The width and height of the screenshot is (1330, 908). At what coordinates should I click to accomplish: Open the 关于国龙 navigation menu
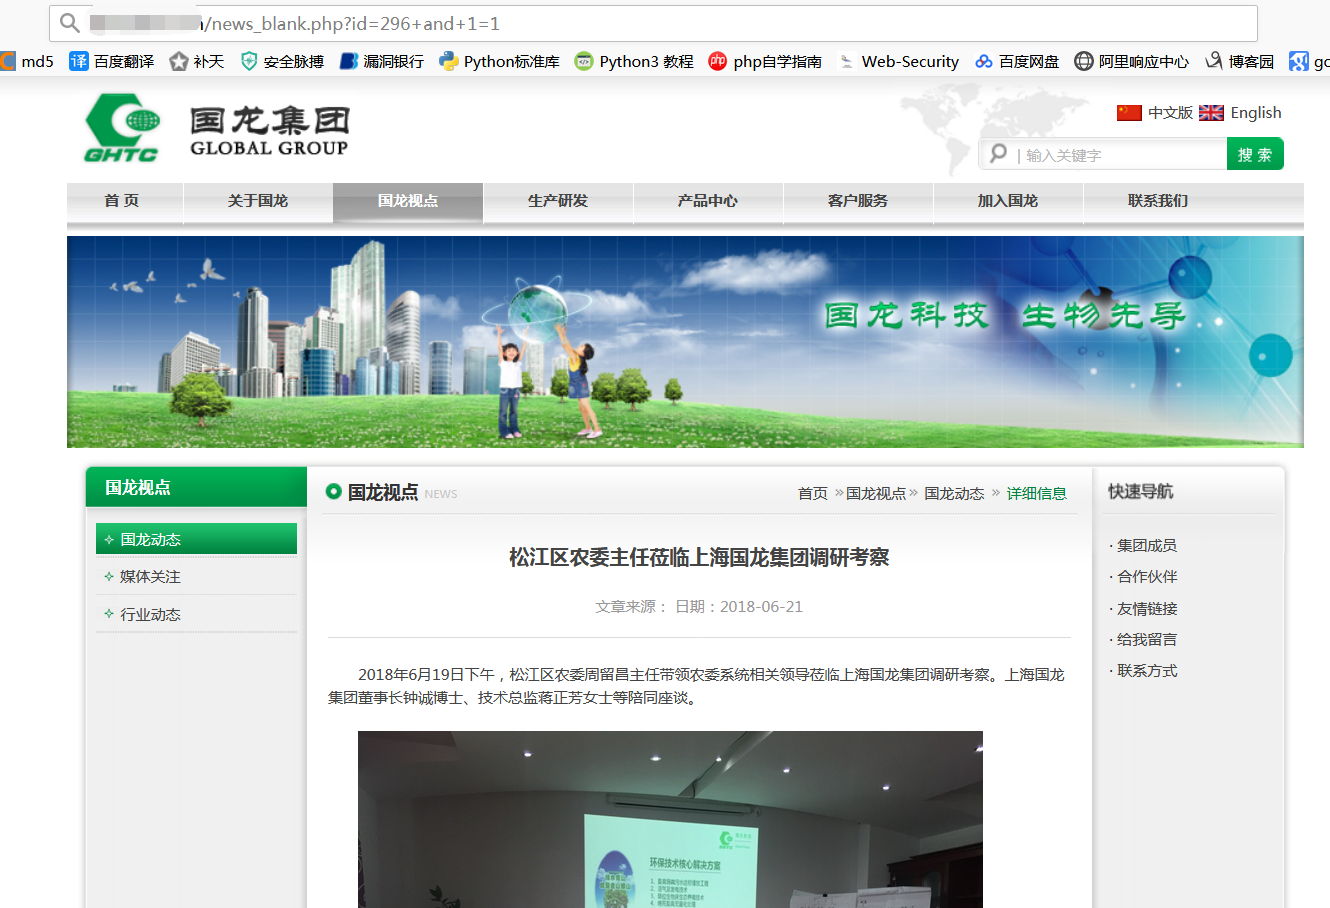tap(258, 201)
